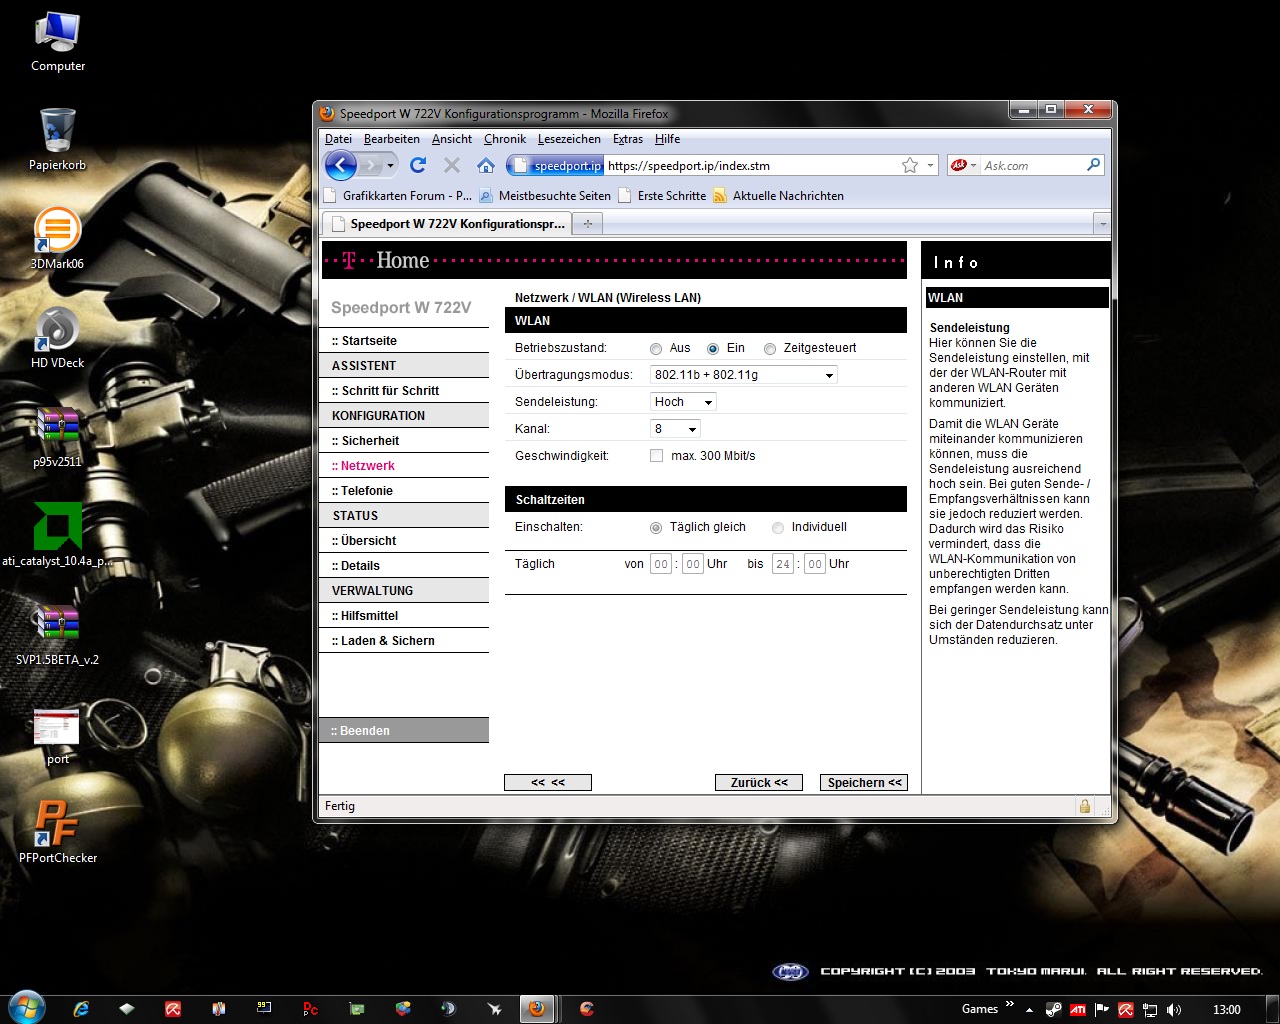This screenshot has width=1280, height=1024.
Task: Open the Lesezeichen menu
Action: pos(569,139)
